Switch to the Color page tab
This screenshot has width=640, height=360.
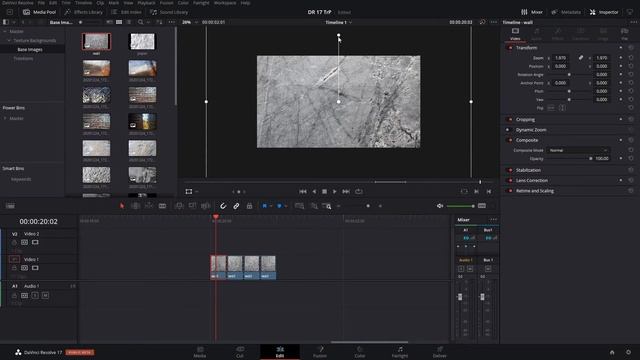coord(360,352)
